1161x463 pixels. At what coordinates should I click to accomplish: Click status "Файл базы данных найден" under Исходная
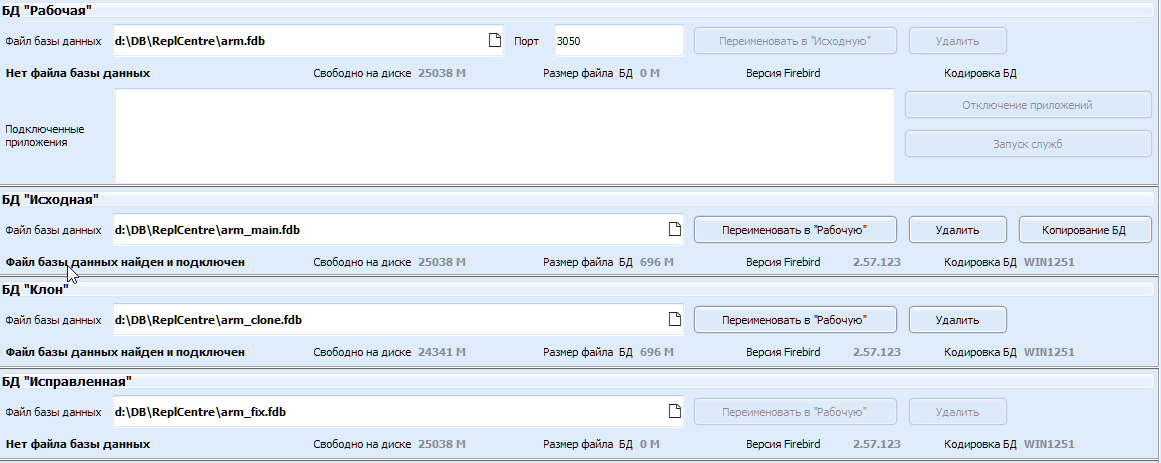pyautogui.click(x=125, y=262)
